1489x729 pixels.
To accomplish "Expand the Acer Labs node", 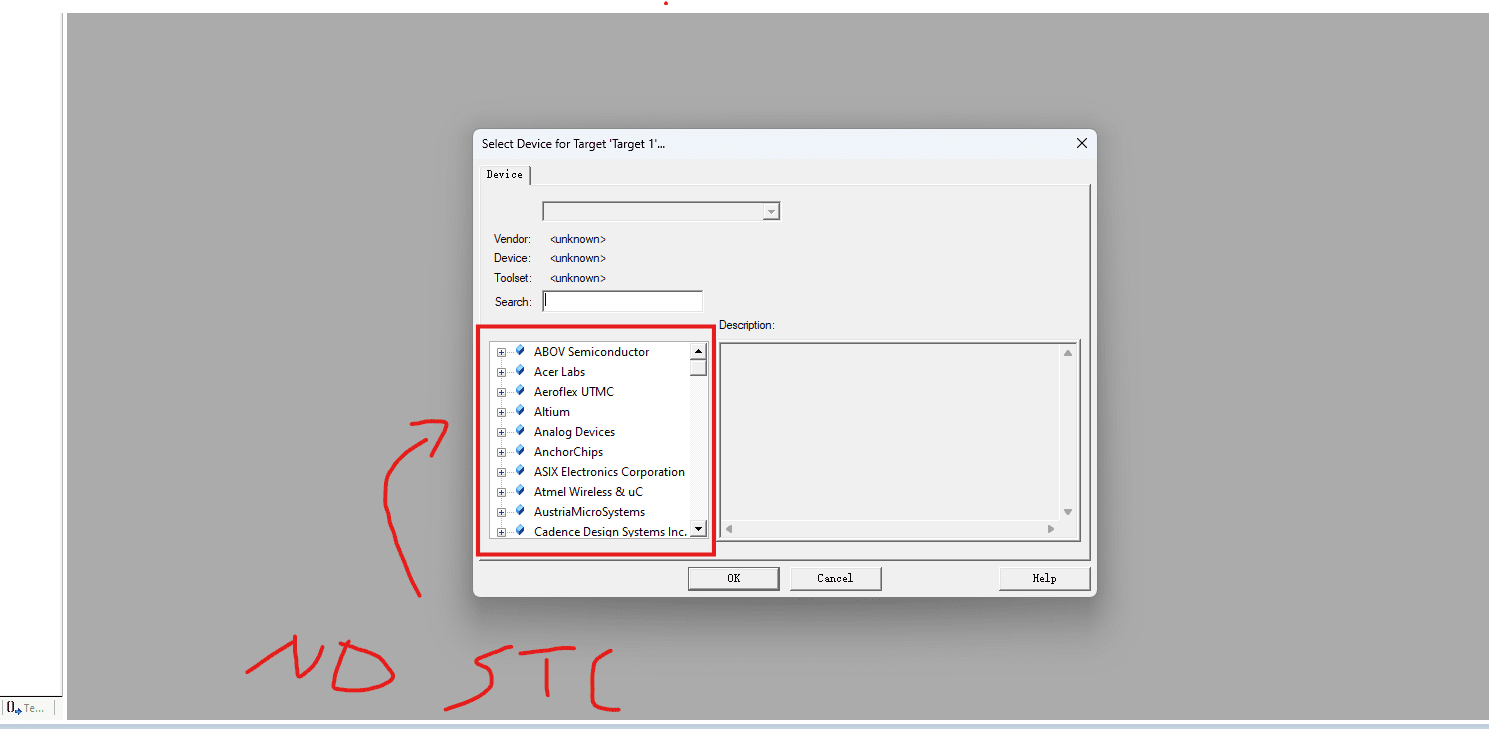I will pyautogui.click(x=501, y=372).
